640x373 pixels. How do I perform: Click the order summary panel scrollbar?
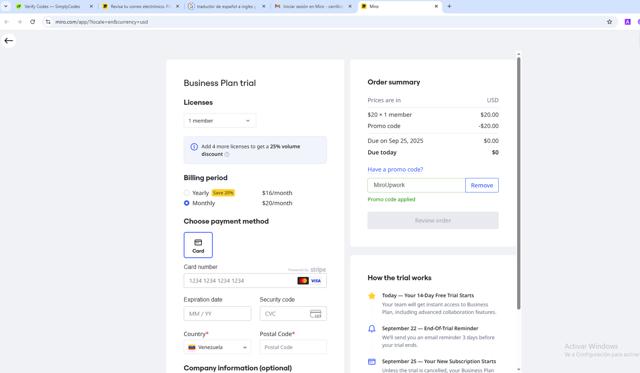(518, 183)
